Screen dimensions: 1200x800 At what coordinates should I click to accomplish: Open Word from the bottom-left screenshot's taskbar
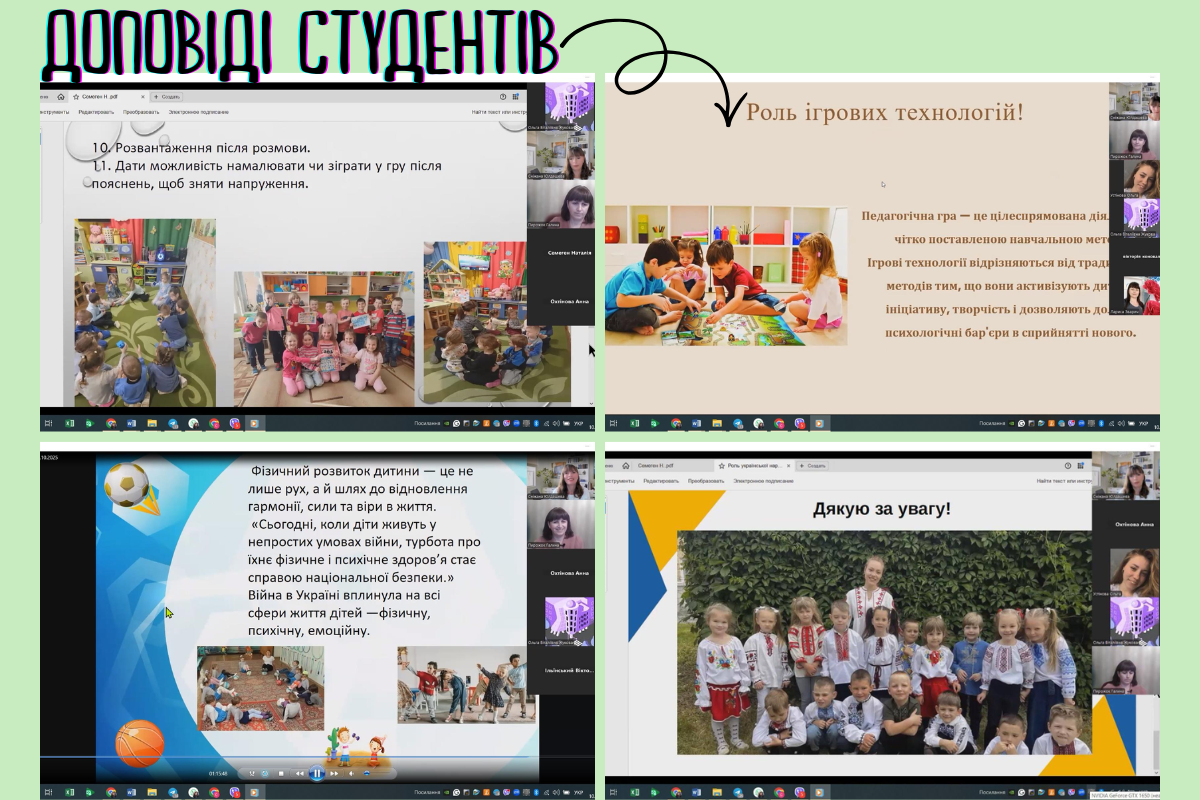click(131, 792)
